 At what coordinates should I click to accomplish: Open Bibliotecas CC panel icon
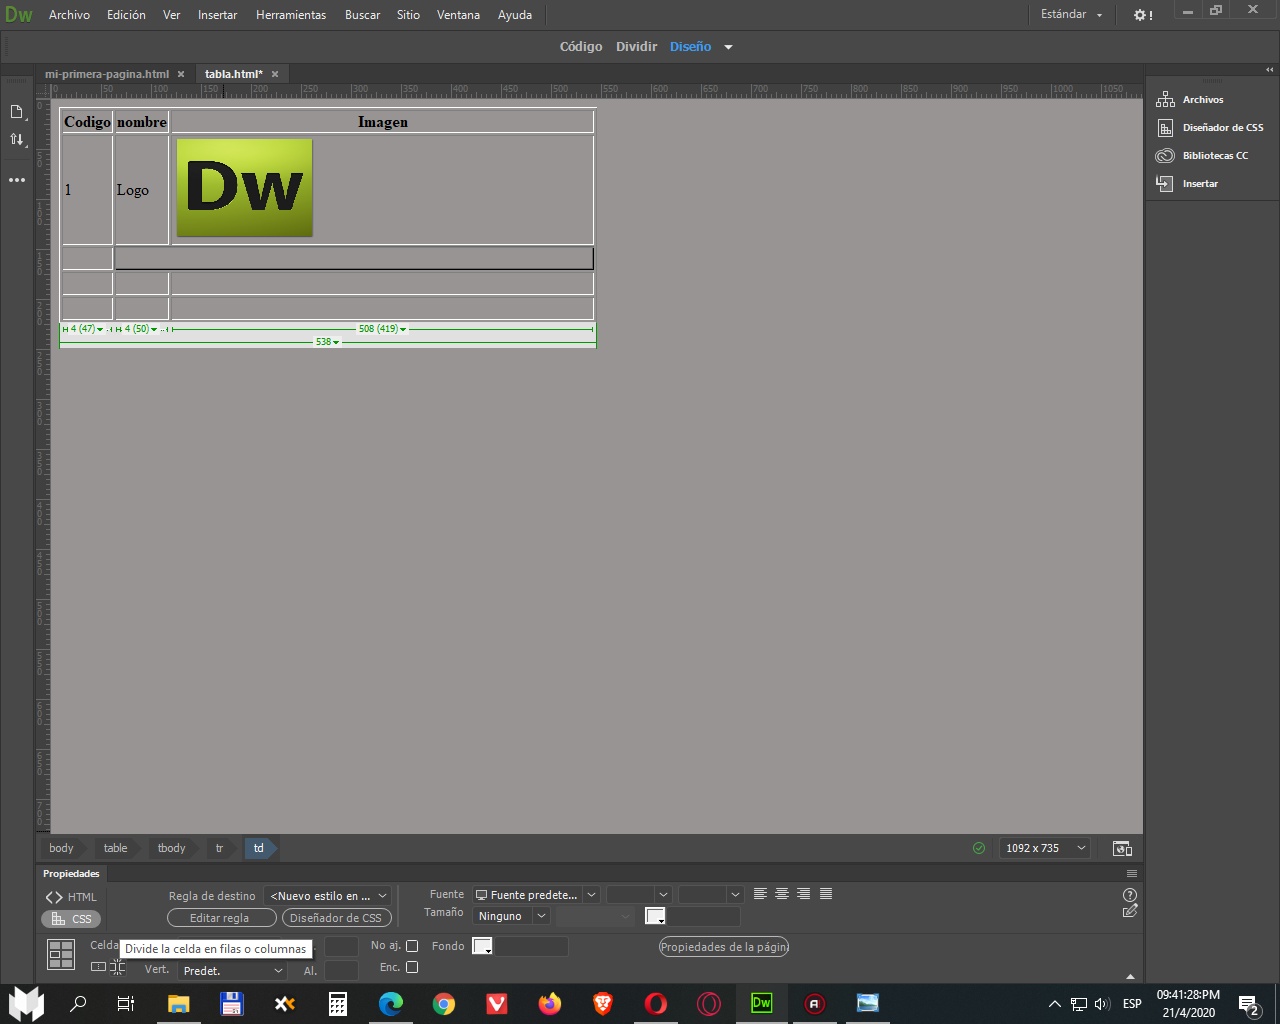coord(1165,155)
